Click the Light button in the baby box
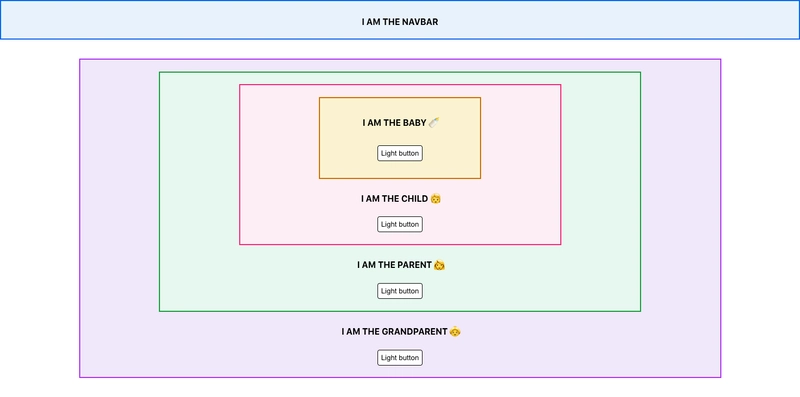 (399, 153)
